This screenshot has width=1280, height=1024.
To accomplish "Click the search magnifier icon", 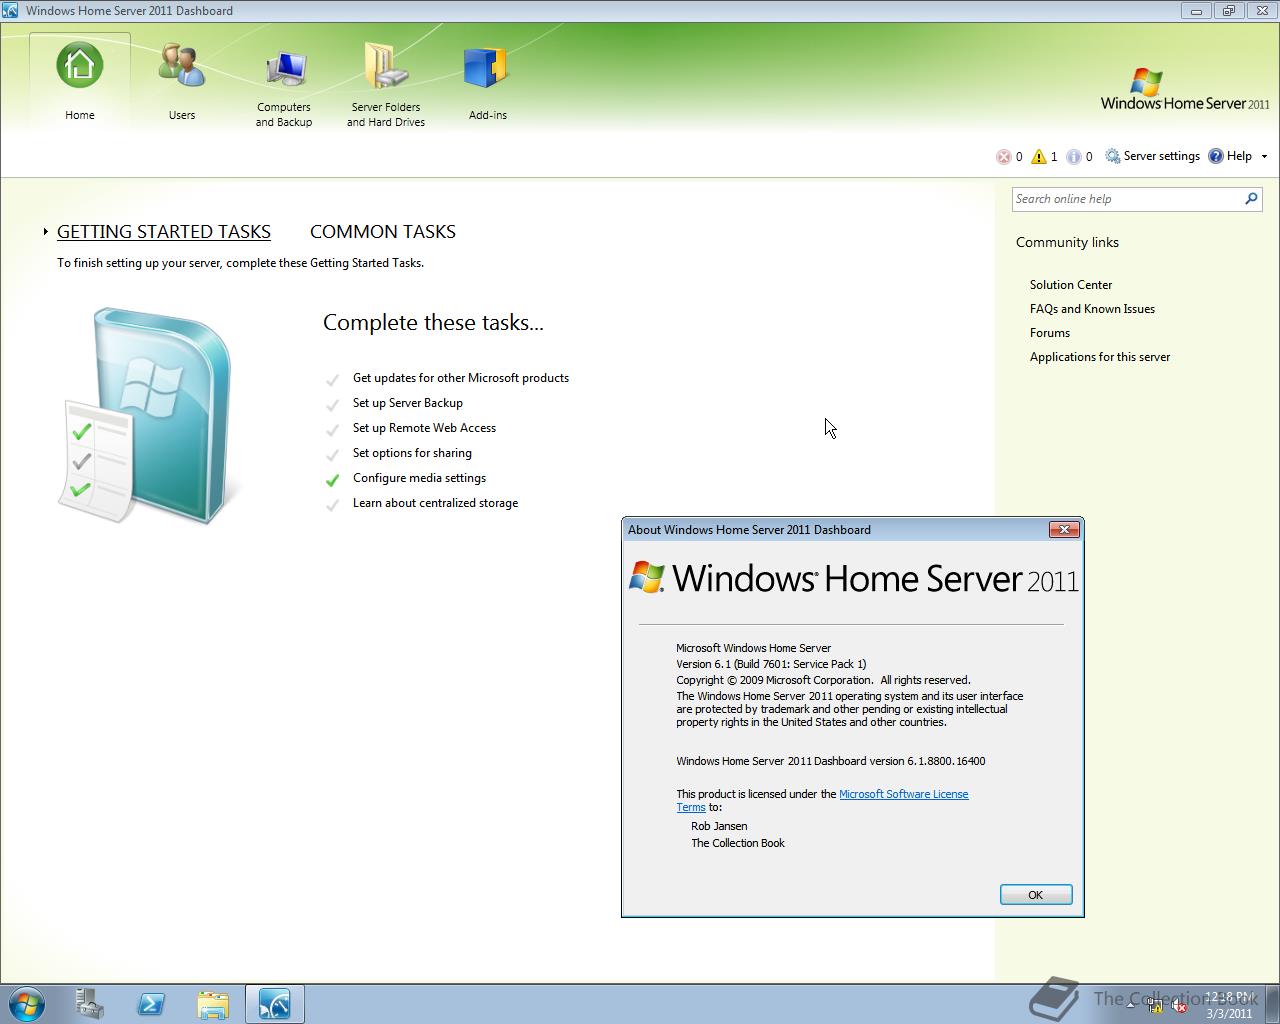I will coord(1251,199).
